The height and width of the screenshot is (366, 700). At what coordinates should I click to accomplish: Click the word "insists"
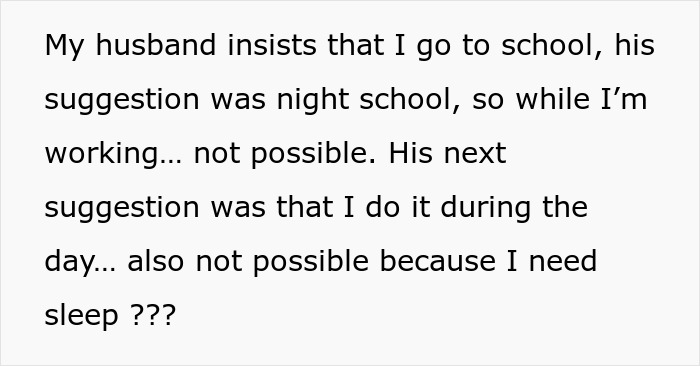(x=272, y=45)
